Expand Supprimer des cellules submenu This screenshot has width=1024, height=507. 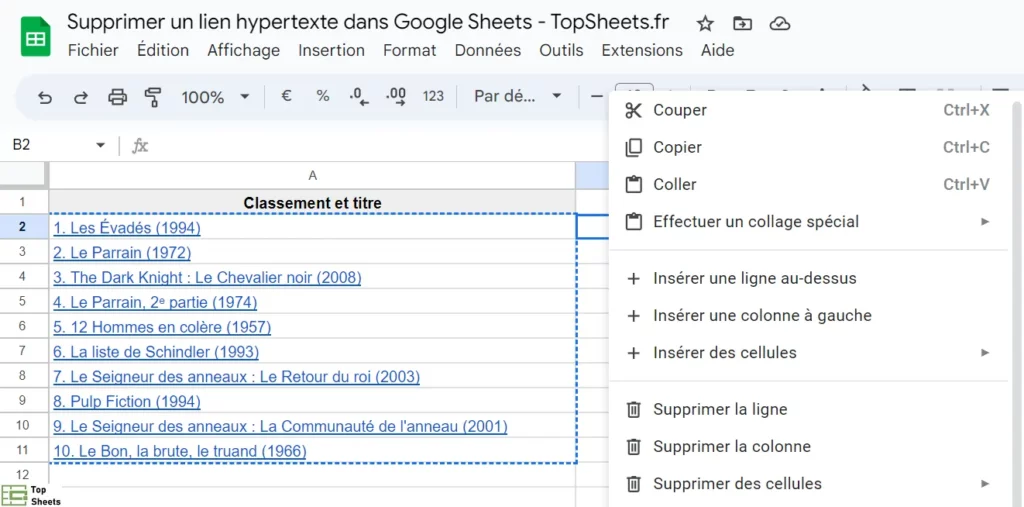click(808, 484)
